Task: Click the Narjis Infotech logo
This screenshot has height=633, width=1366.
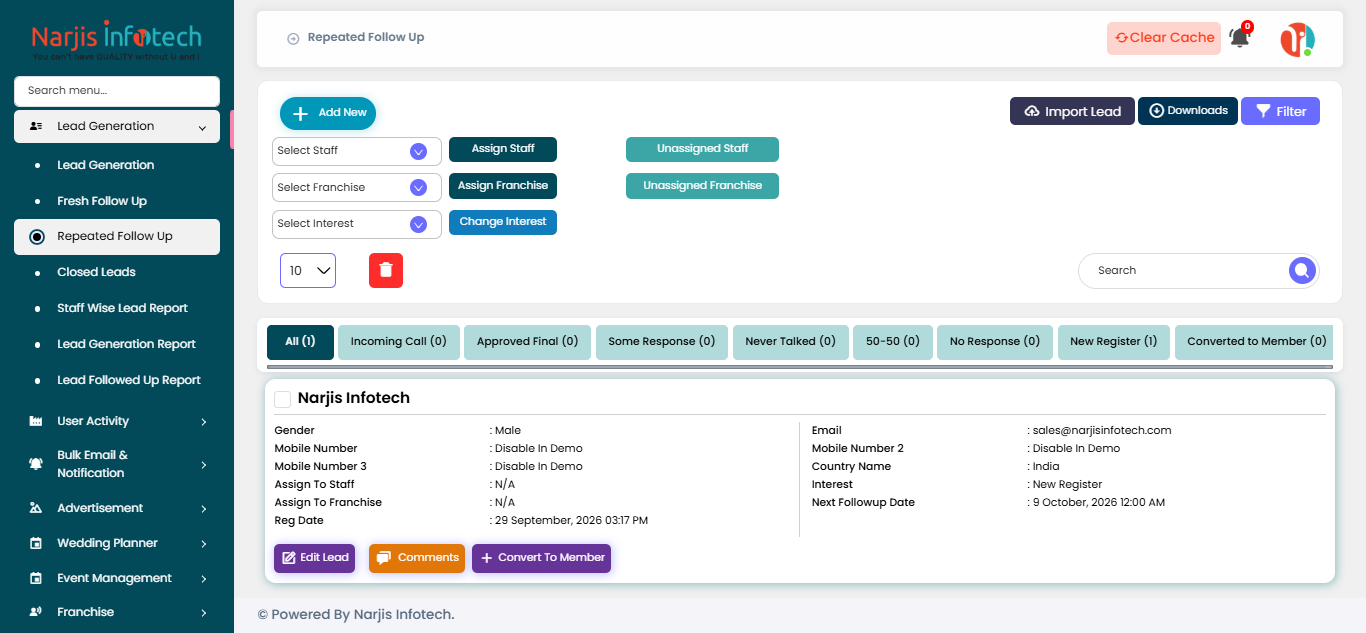Action: [117, 41]
